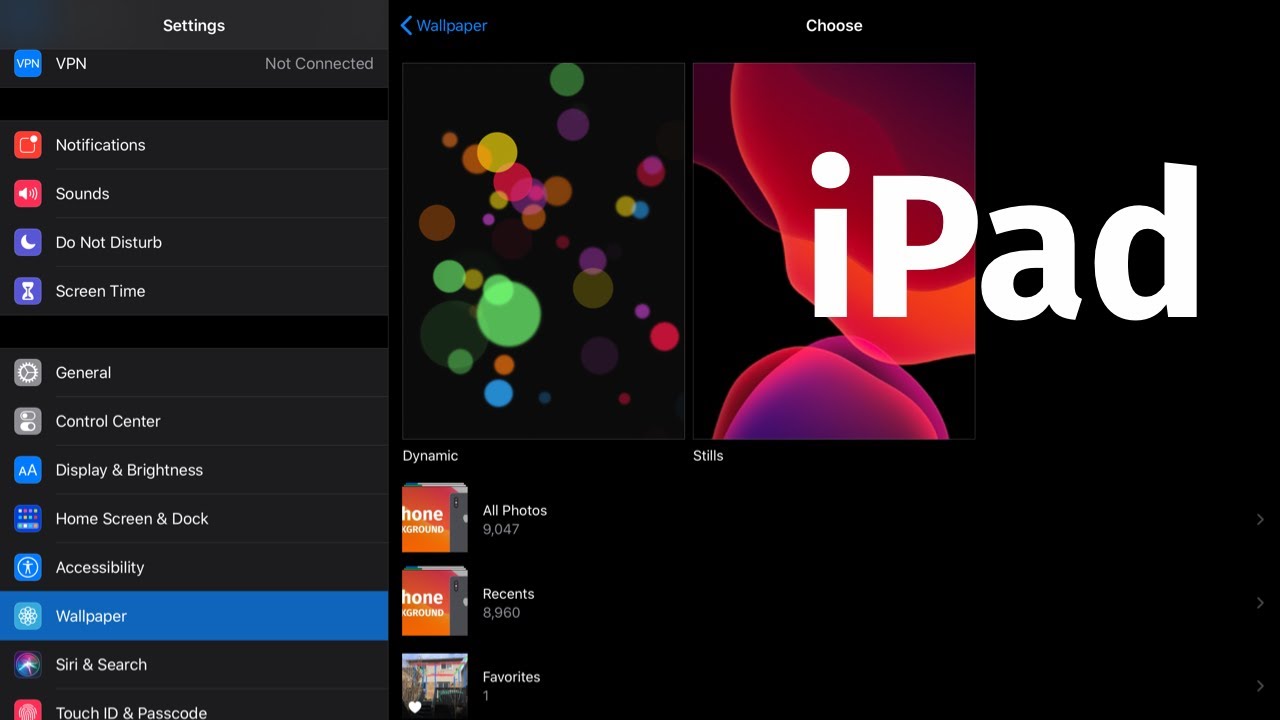Tap the Settings title header
This screenshot has height=720, width=1280.
tap(194, 26)
